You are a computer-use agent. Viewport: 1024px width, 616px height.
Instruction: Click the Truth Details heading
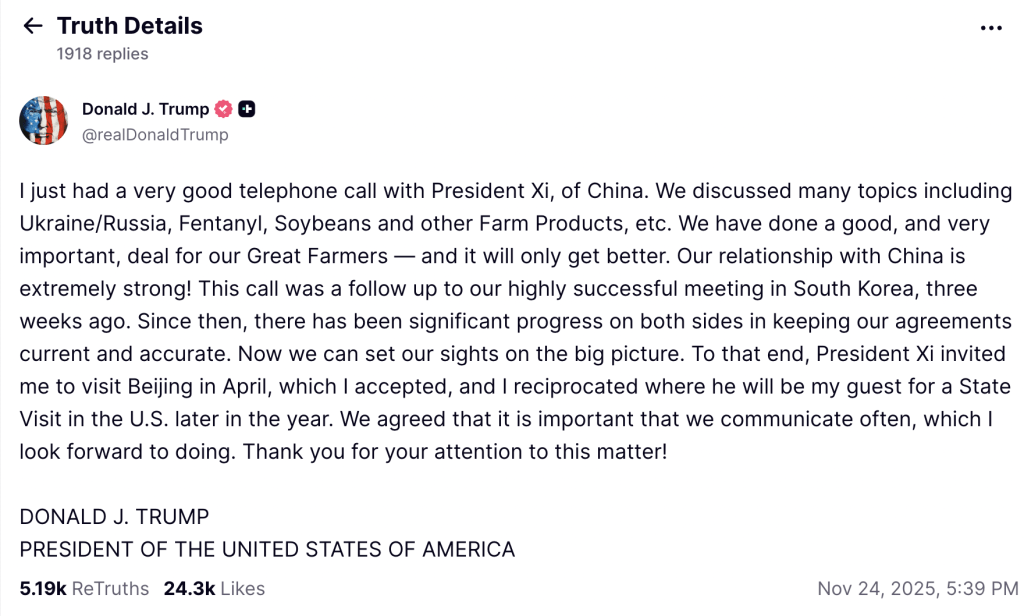click(x=130, y=26)
